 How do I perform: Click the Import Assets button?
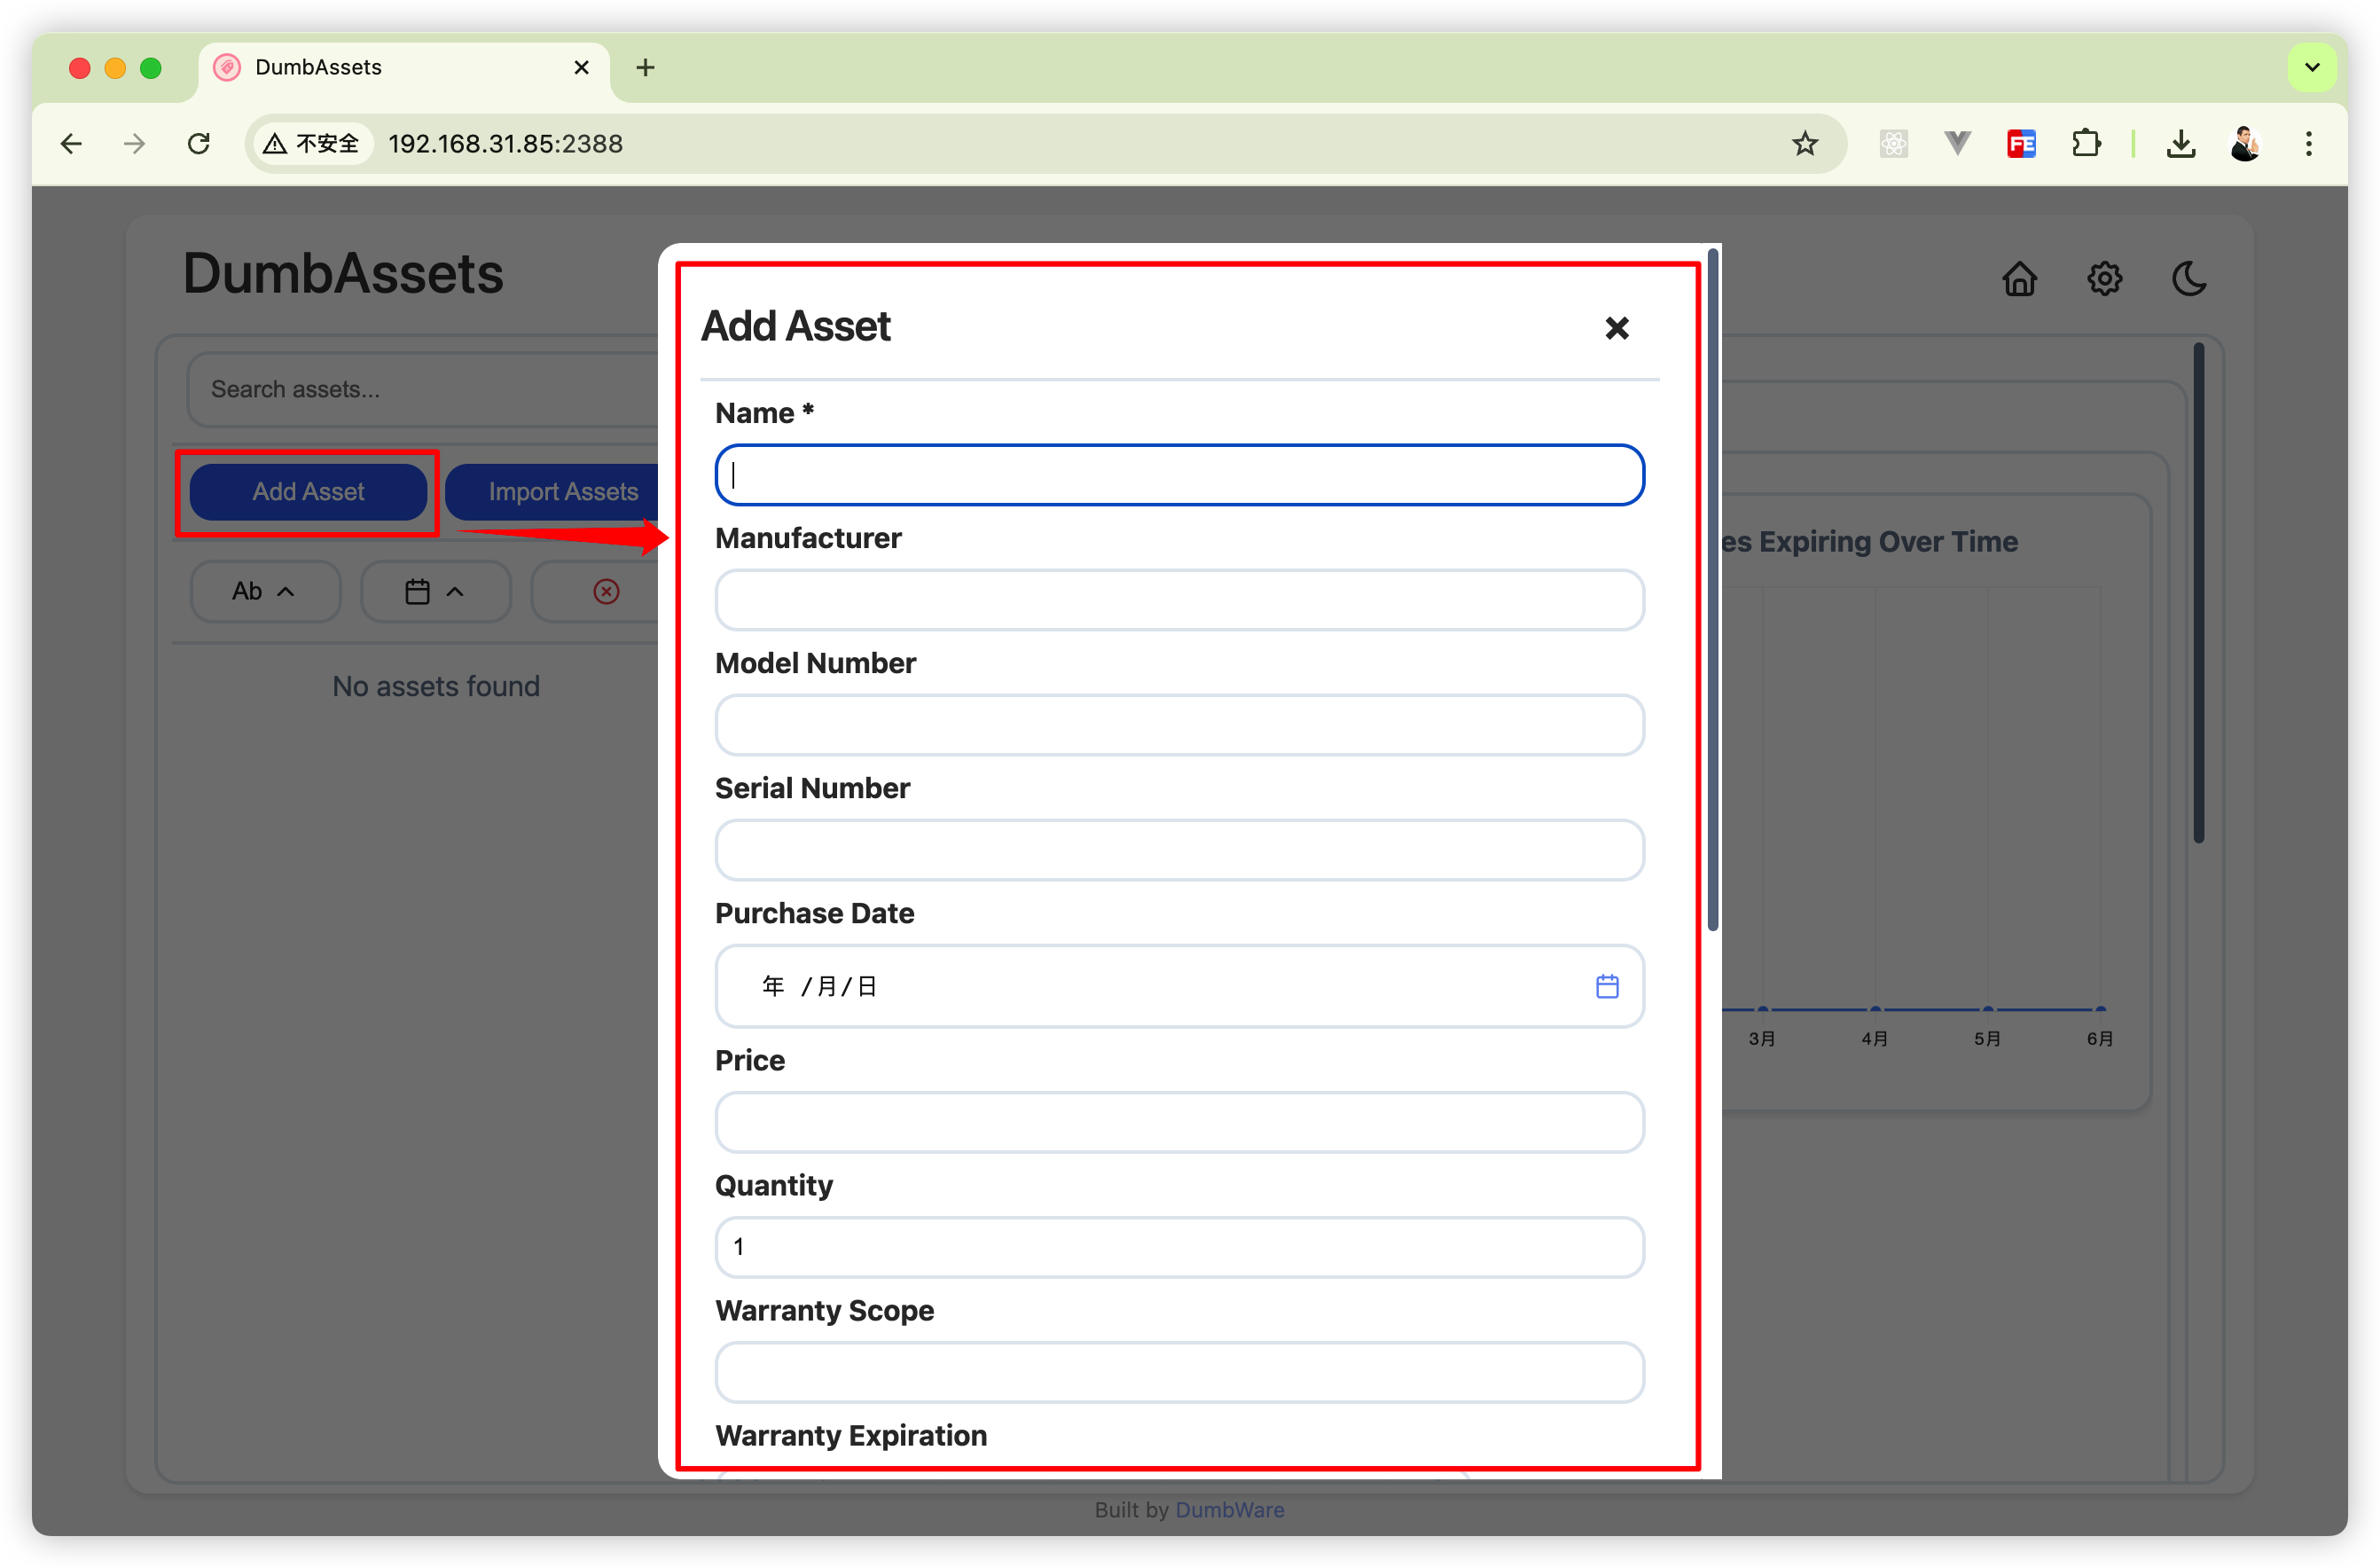click(x=562, y=491)
